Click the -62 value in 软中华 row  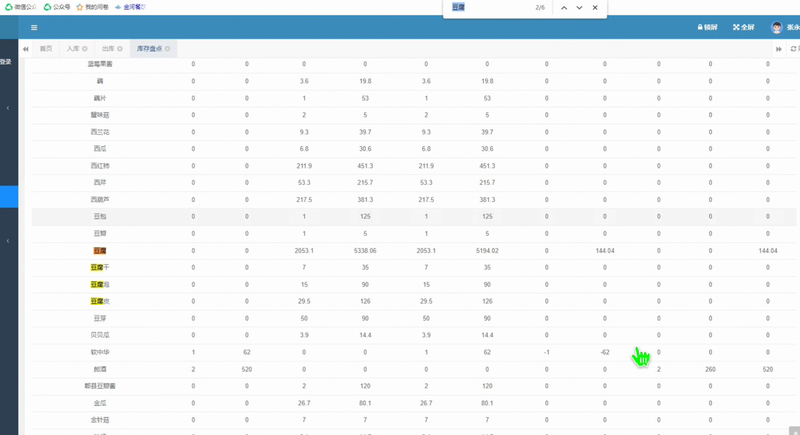pyautogui.click(x=605, y=352)
